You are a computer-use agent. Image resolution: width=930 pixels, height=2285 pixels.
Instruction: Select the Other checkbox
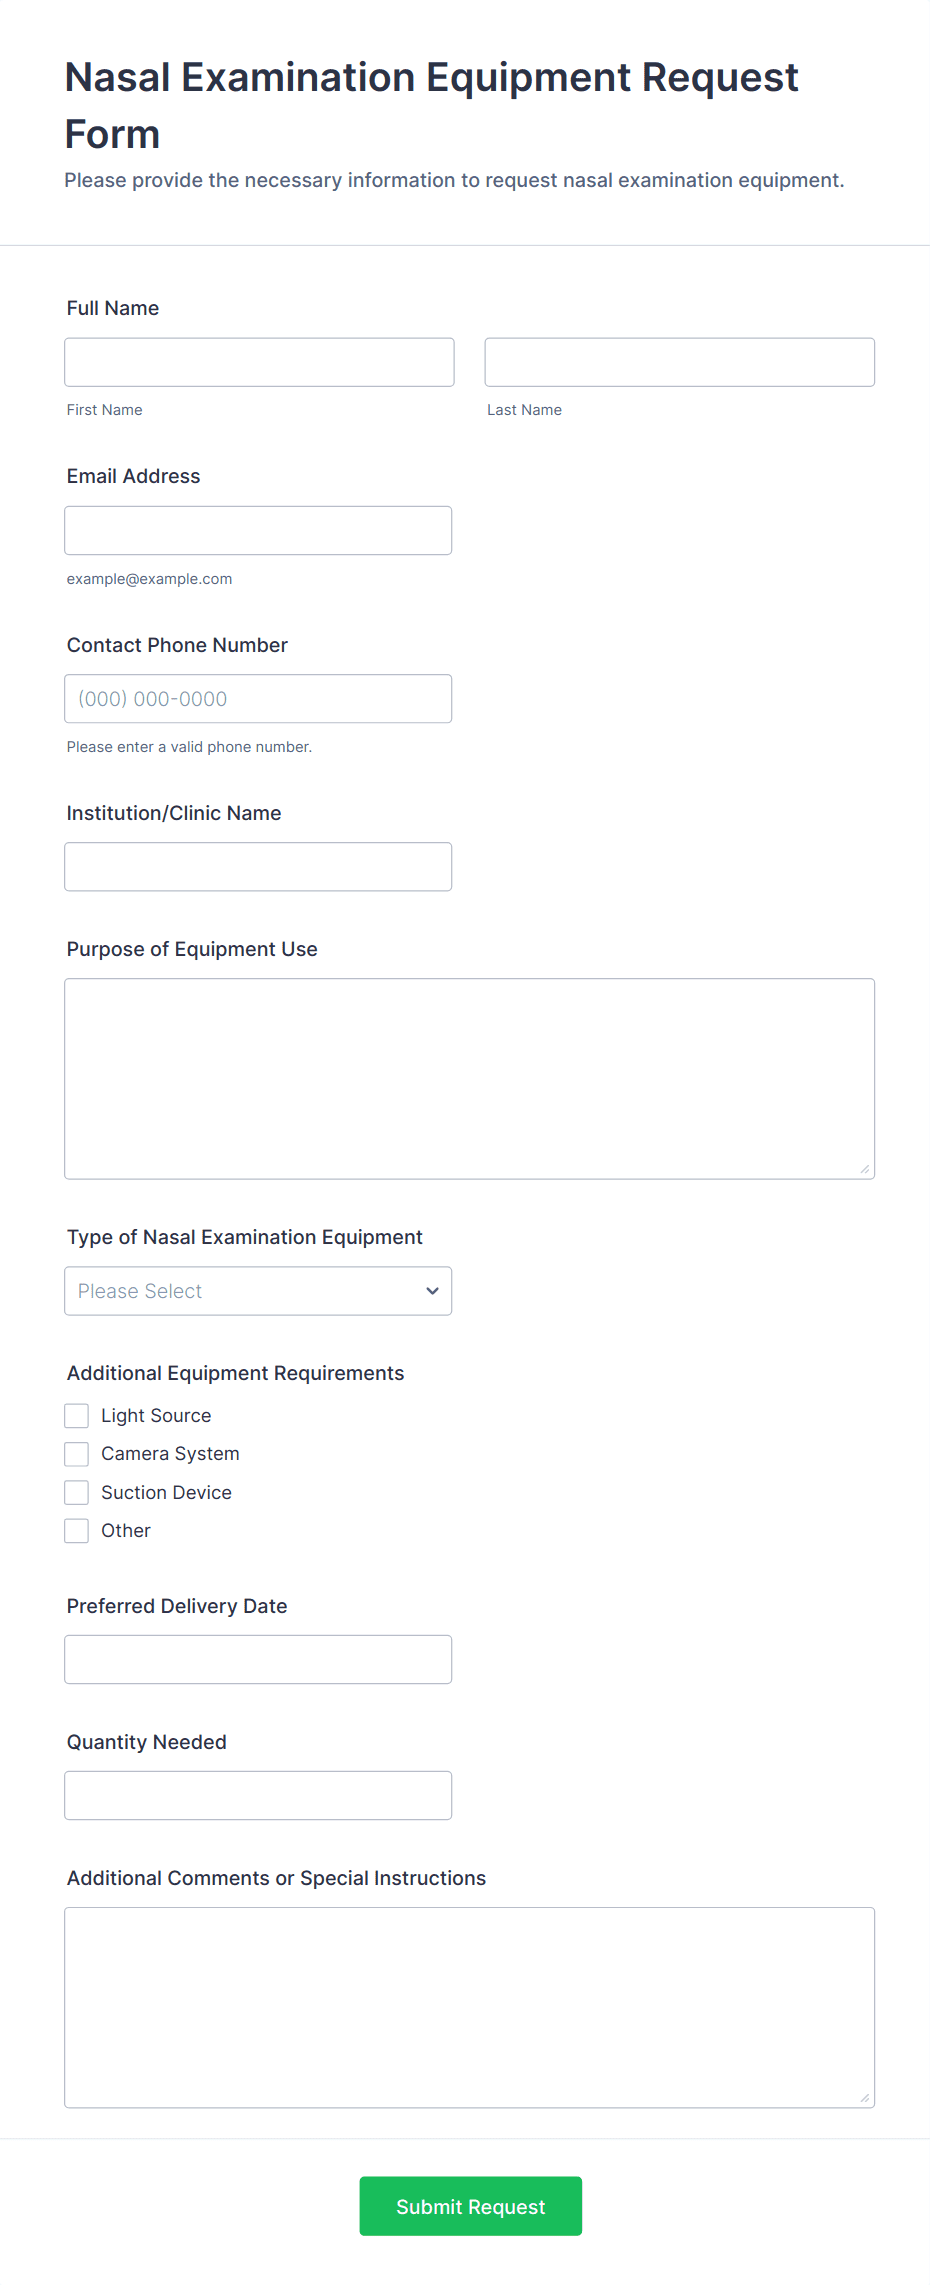click(77, 1531)
